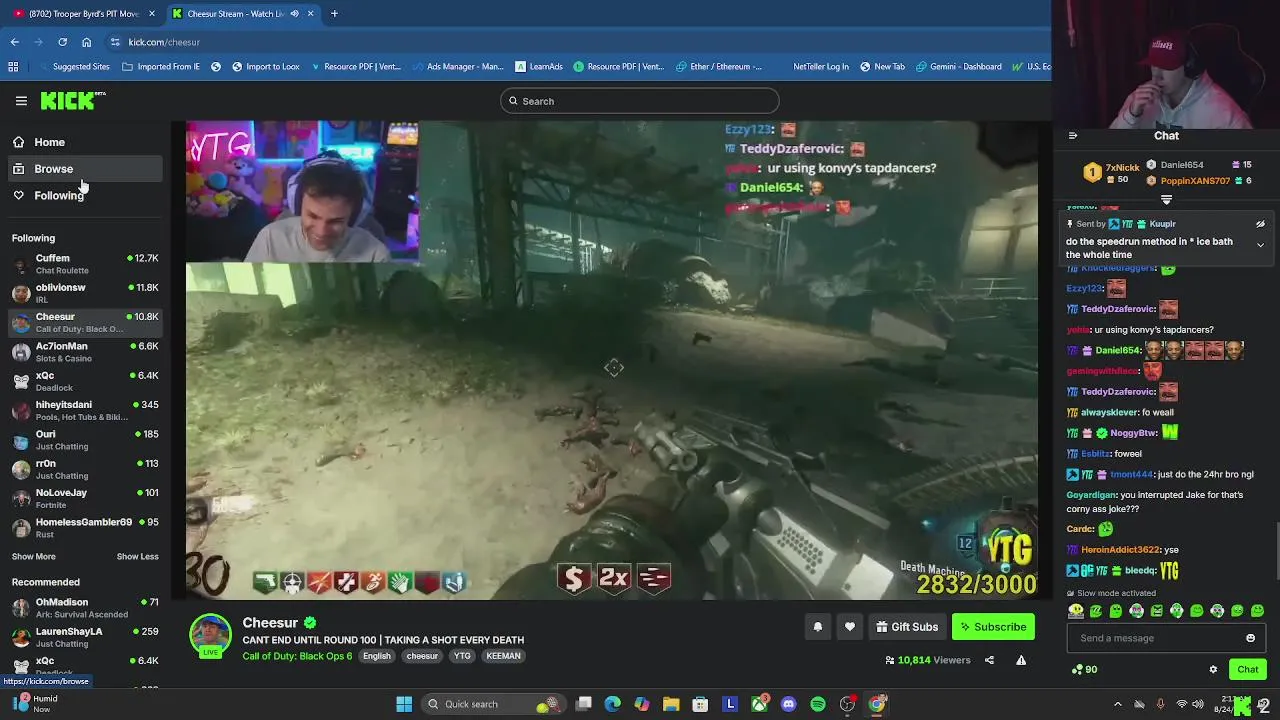Click the taskbar Quick search box
Screen dimensions: 1280x720
point(492,704)
